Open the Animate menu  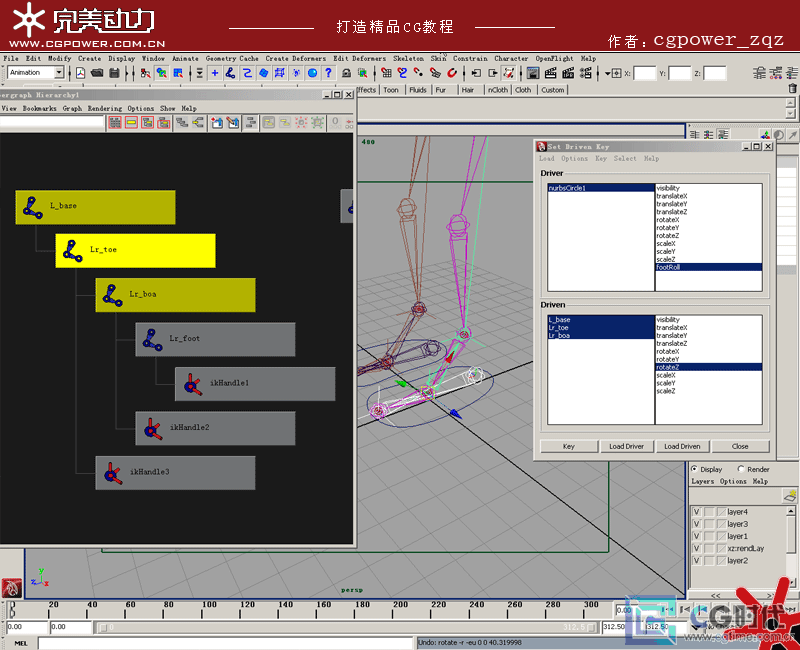[185, 59]
